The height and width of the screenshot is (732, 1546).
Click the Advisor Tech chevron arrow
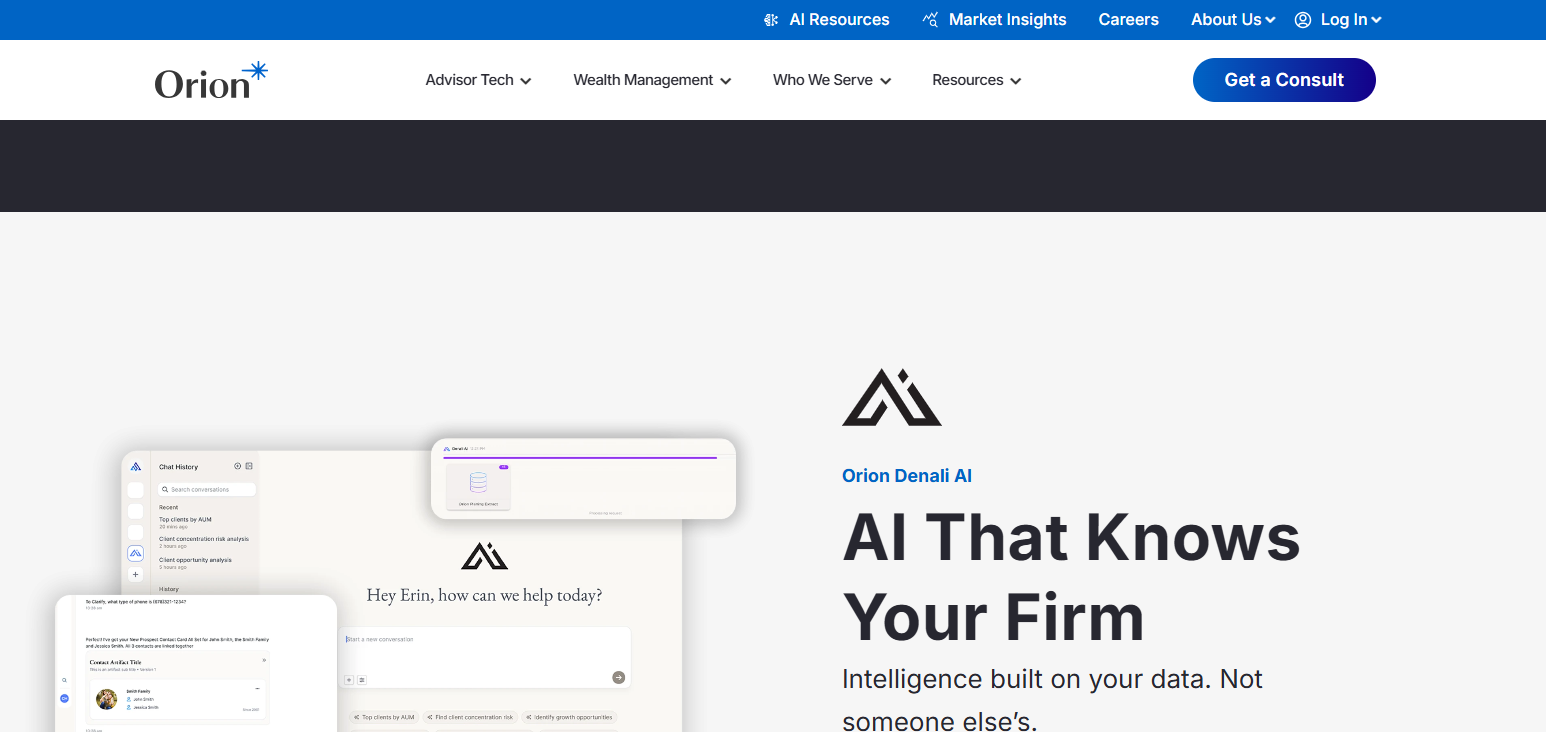point(526,81)
